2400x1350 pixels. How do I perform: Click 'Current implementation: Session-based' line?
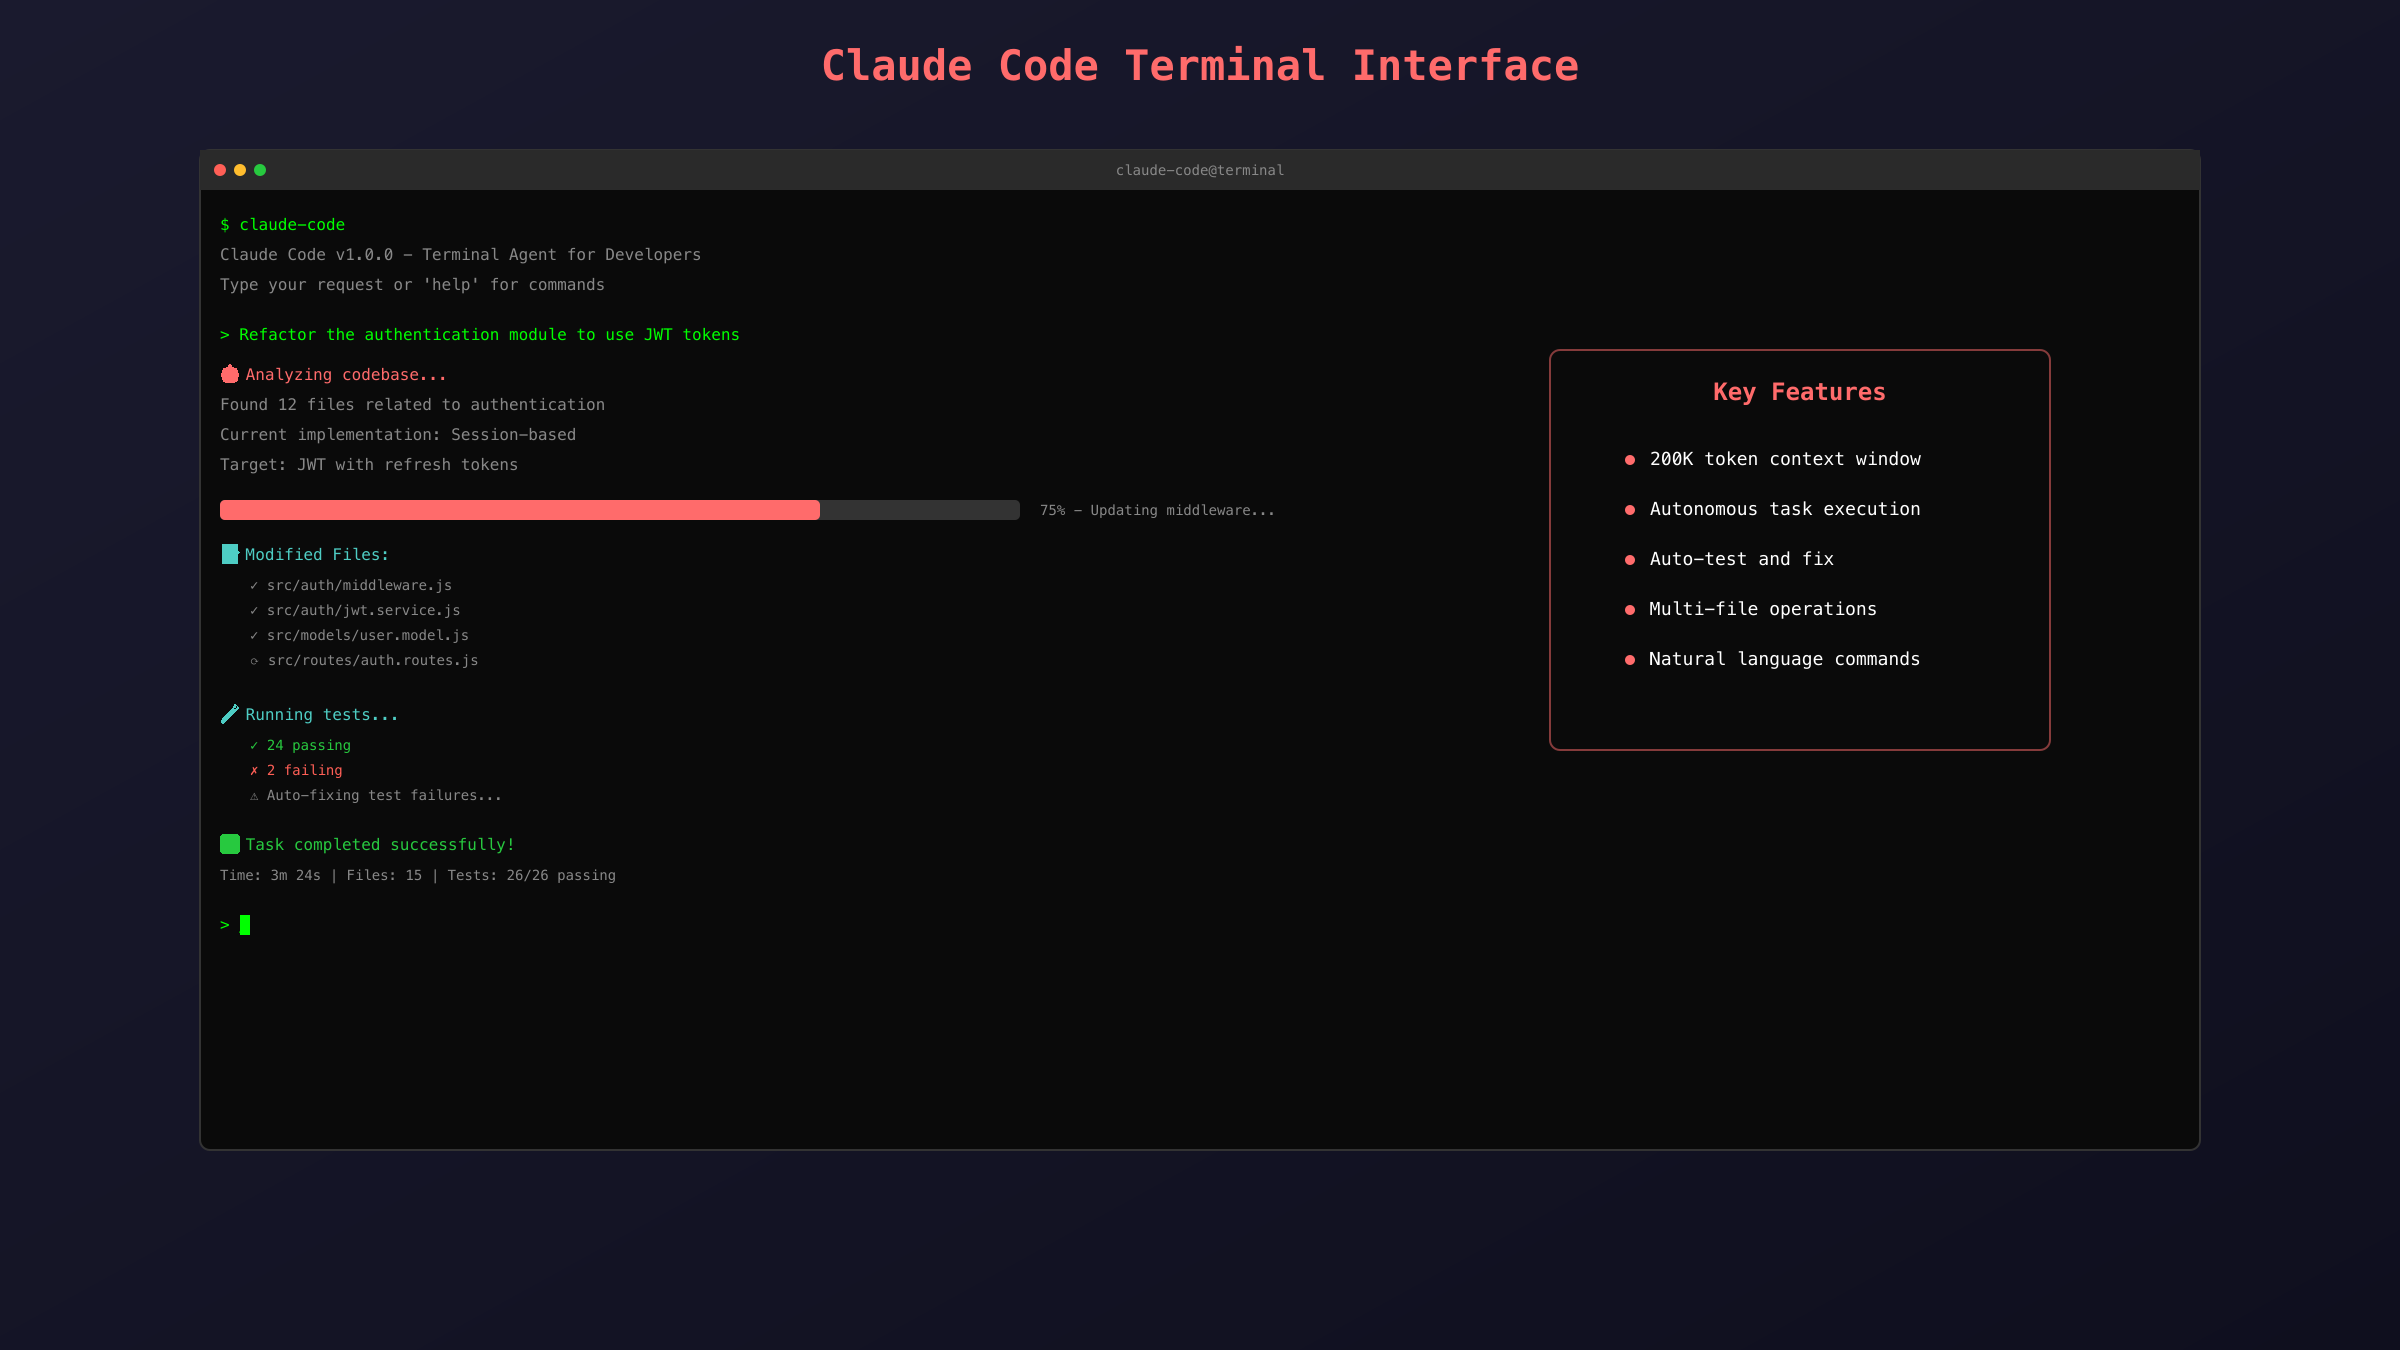coord(398,435)
